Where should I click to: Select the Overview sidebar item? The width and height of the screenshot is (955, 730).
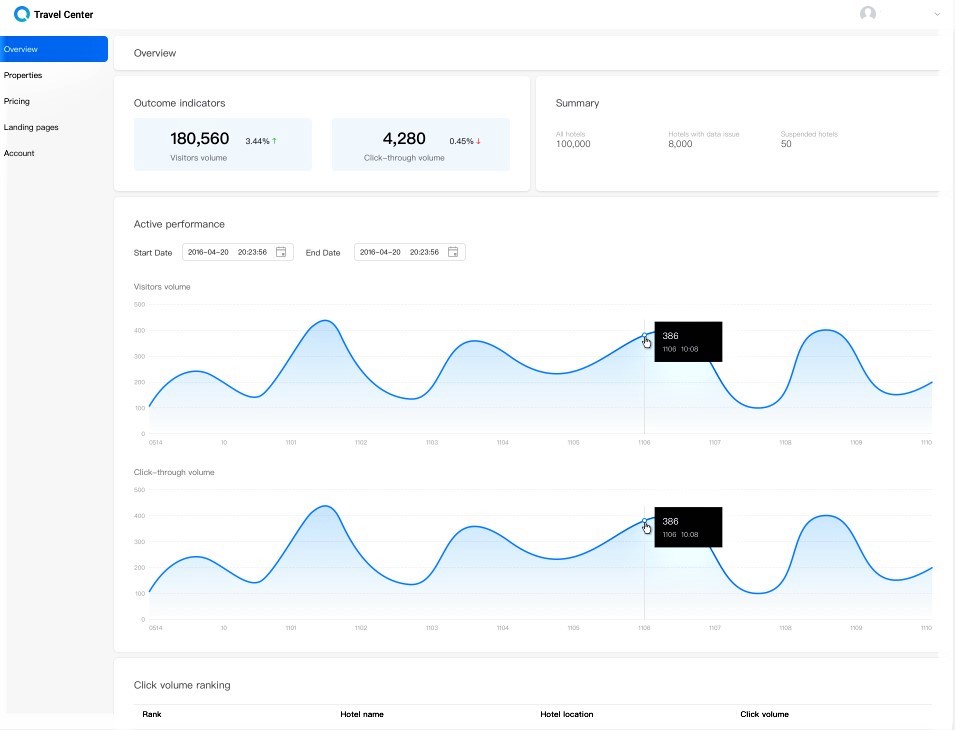[x=54, y=49]
